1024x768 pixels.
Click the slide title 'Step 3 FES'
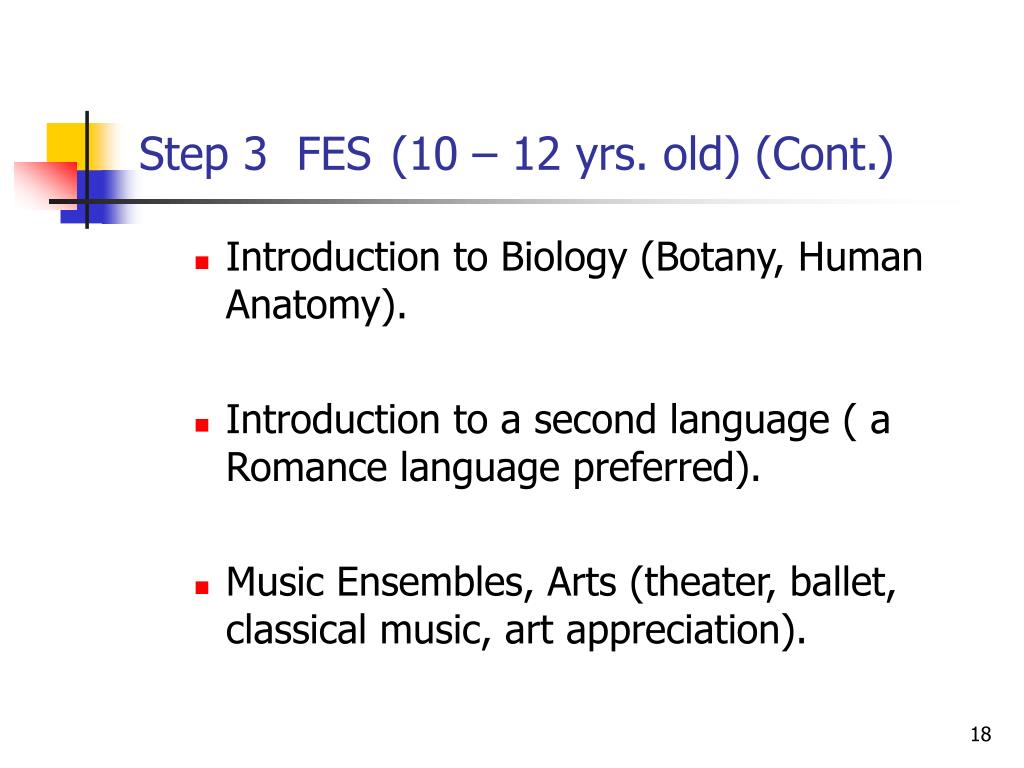[x=255, y=155]
